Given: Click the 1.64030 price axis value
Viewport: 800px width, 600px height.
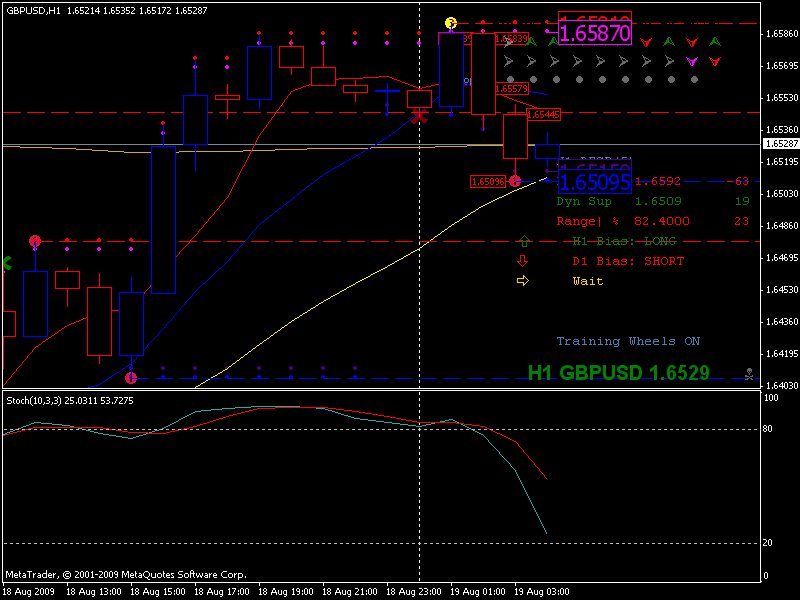Looking at the screenshot, I should [782, 386].
